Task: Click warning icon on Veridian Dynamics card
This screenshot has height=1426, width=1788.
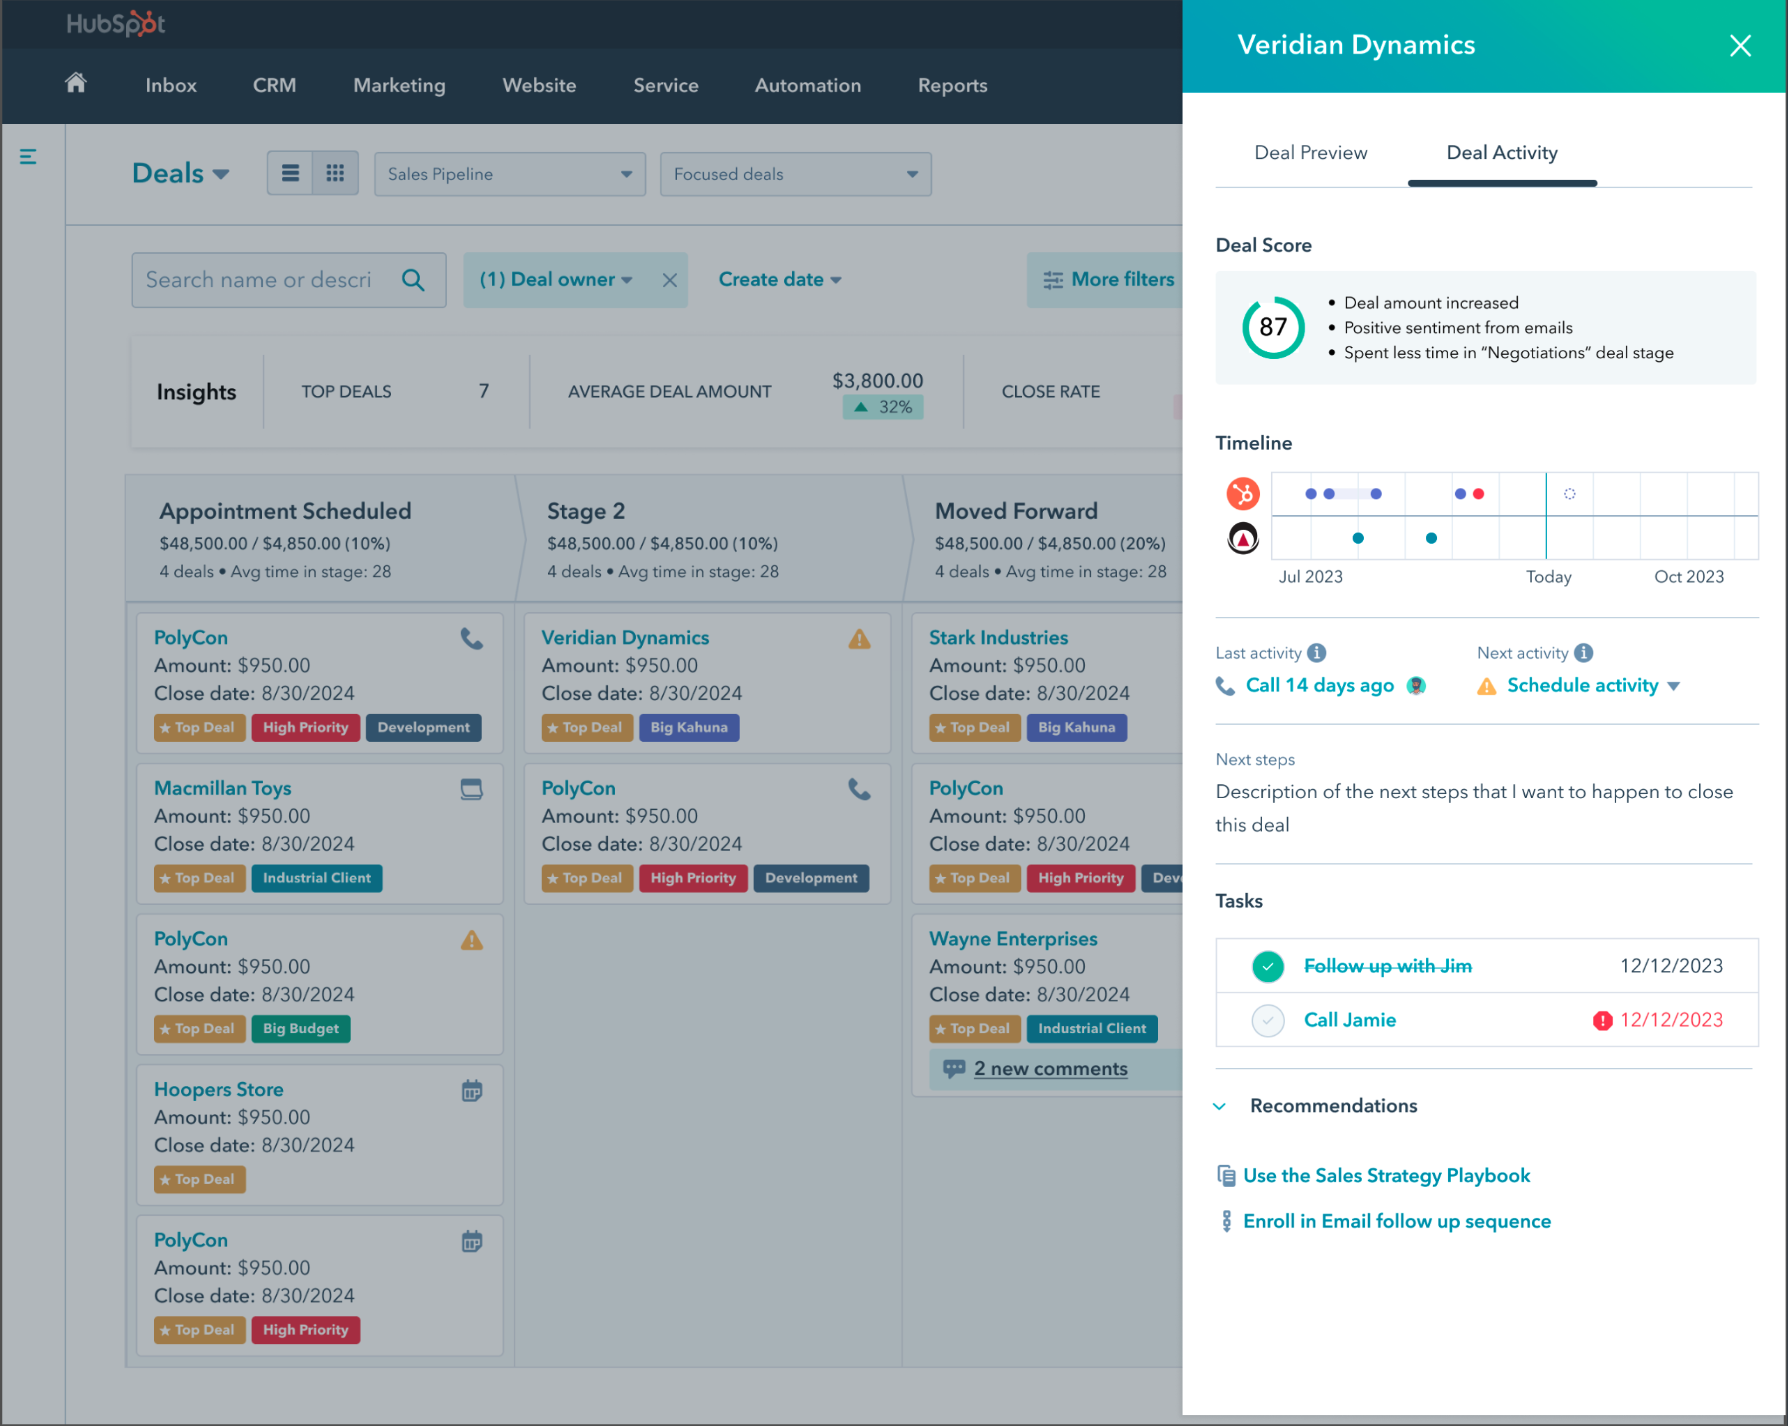Action: (x=859, y=639)
